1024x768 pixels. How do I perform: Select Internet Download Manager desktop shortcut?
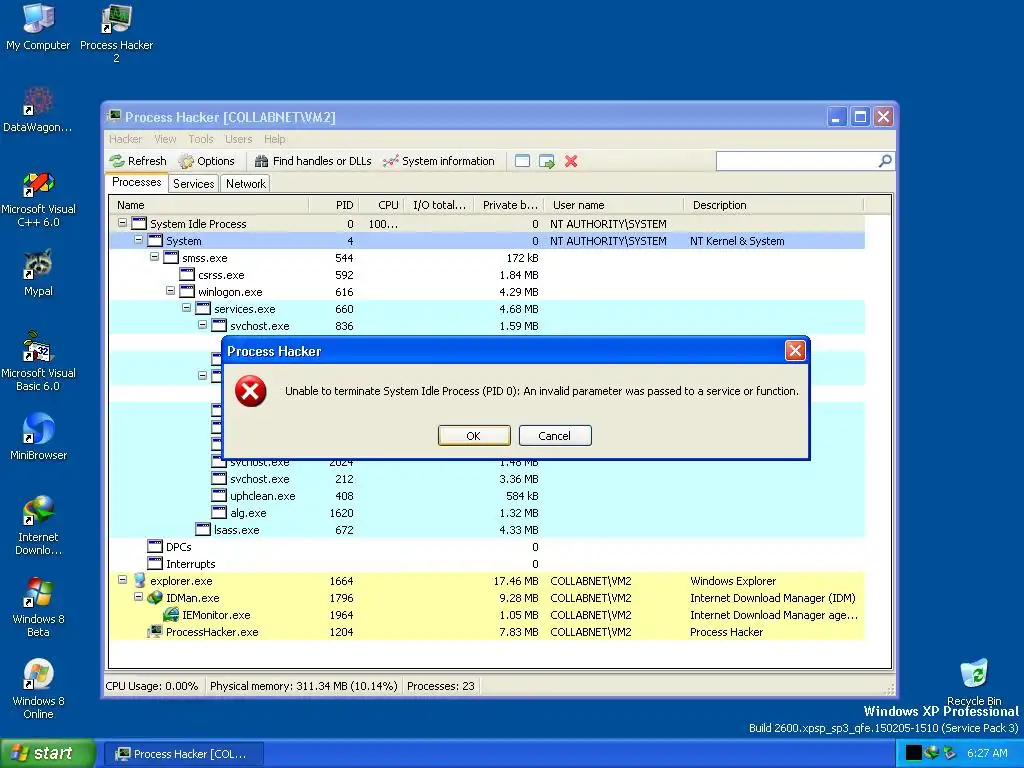(x=38, y=526)
